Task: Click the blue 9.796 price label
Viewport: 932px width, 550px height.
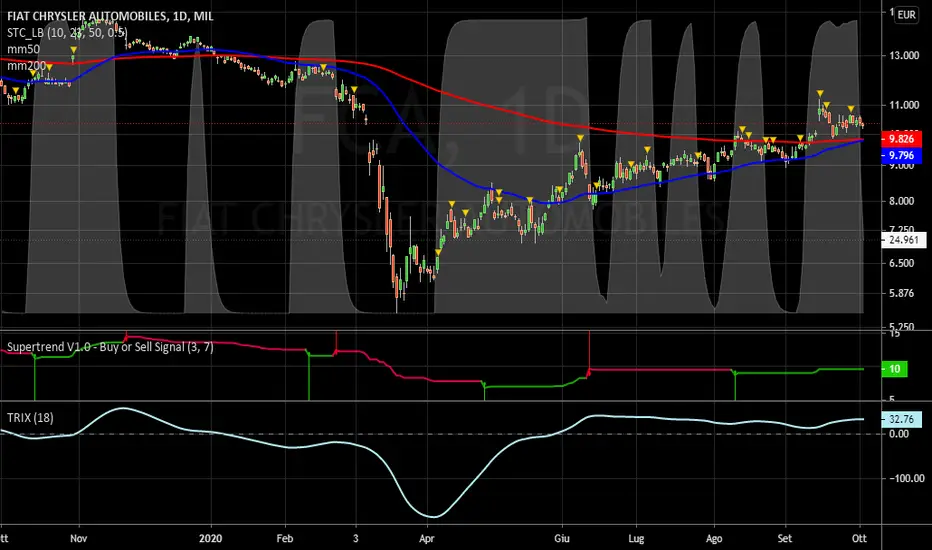Action: [x=901, y=155]
